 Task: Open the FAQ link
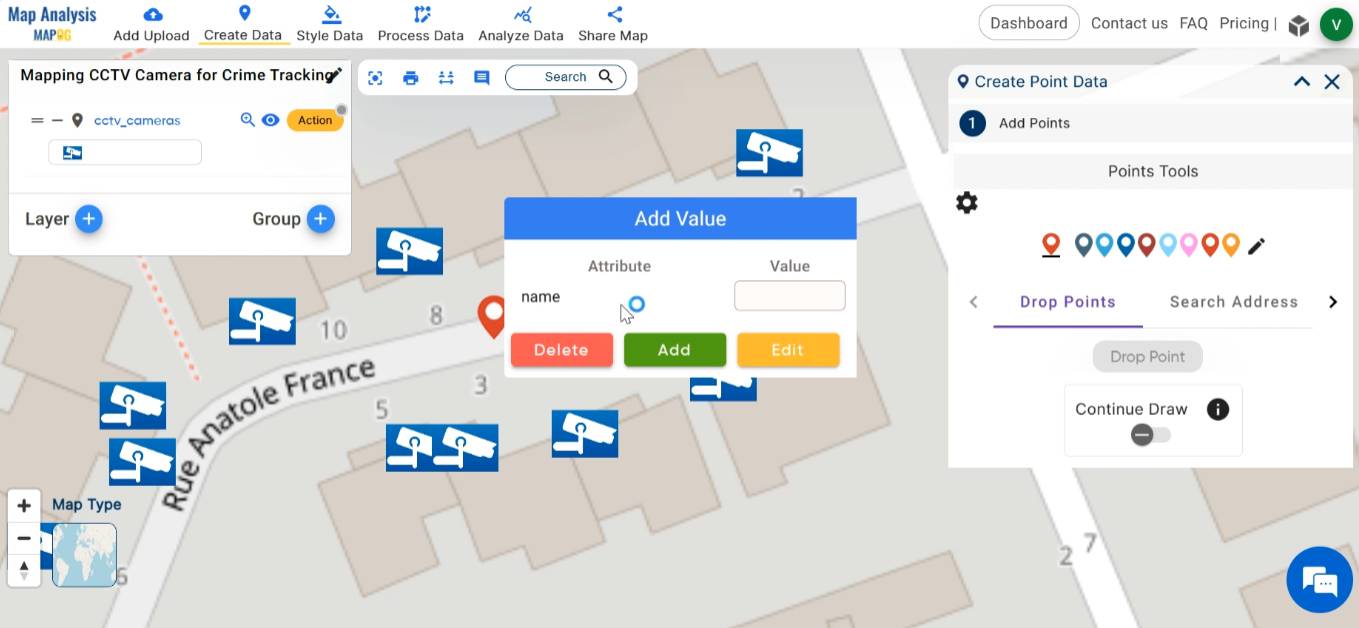[1194, 23]
